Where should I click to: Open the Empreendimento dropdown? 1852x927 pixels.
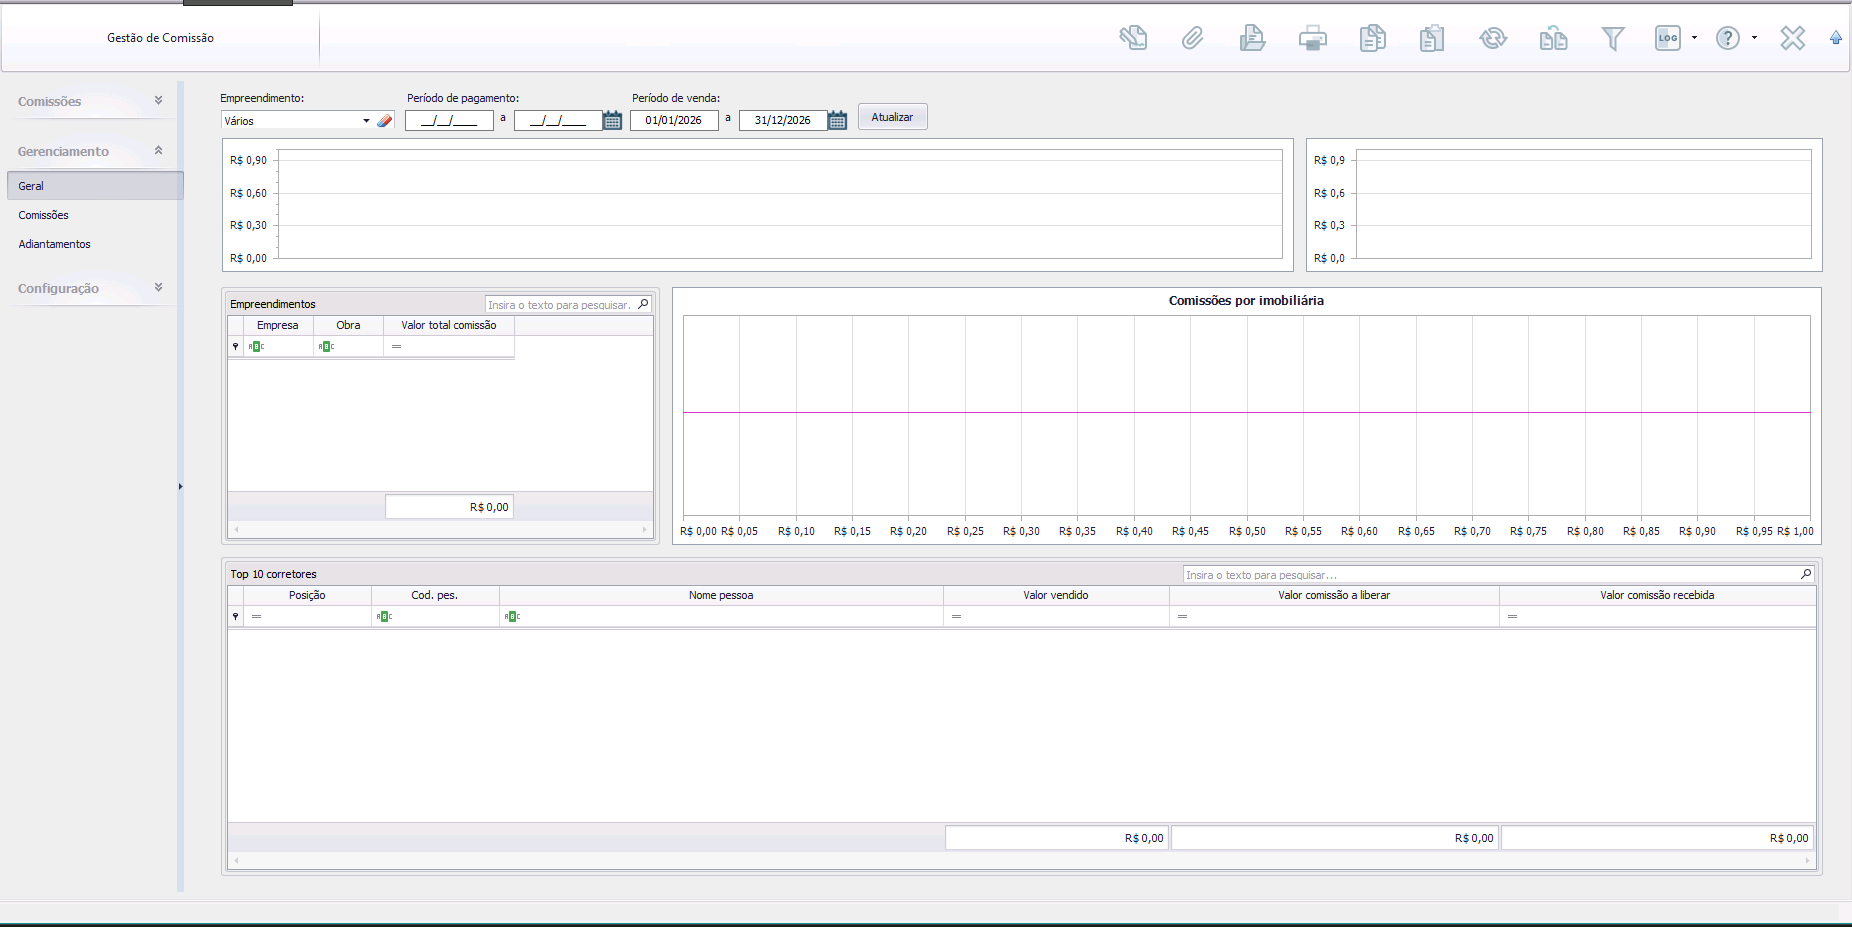366,121
